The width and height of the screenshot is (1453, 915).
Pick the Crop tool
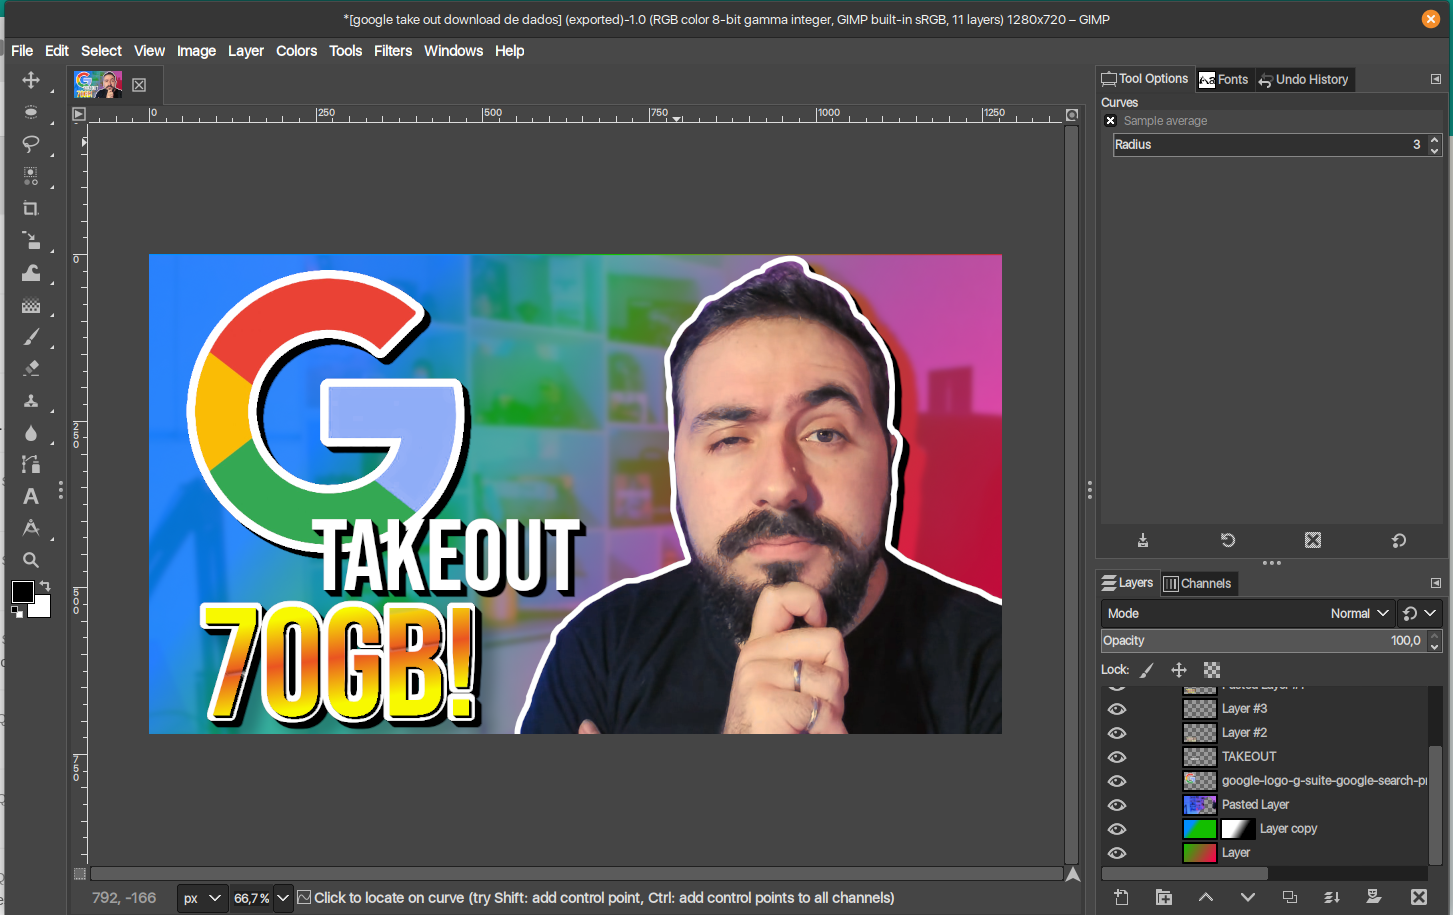(x=31, y=208)
